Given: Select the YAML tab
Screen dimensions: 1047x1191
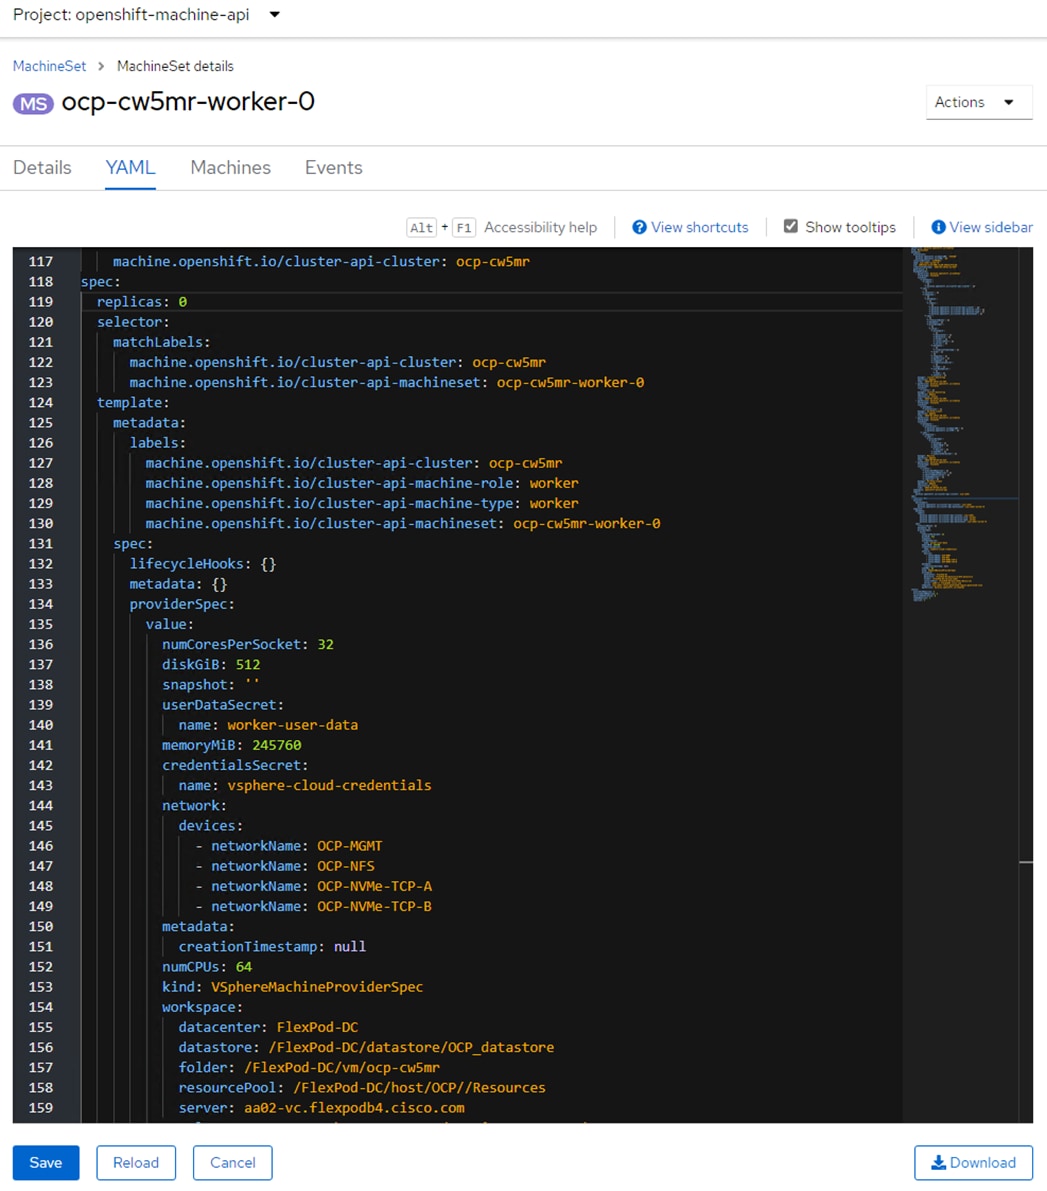Looking at the screenshot, I should pos(130,167).
